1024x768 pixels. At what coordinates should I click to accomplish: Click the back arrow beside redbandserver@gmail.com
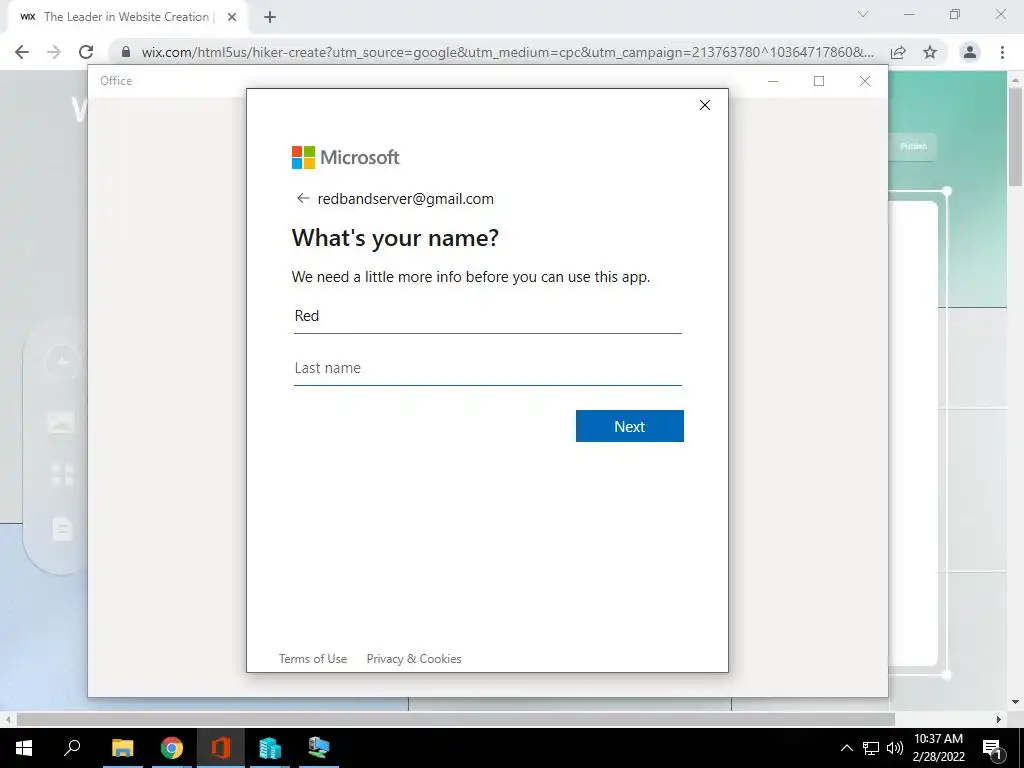point(302,199)
